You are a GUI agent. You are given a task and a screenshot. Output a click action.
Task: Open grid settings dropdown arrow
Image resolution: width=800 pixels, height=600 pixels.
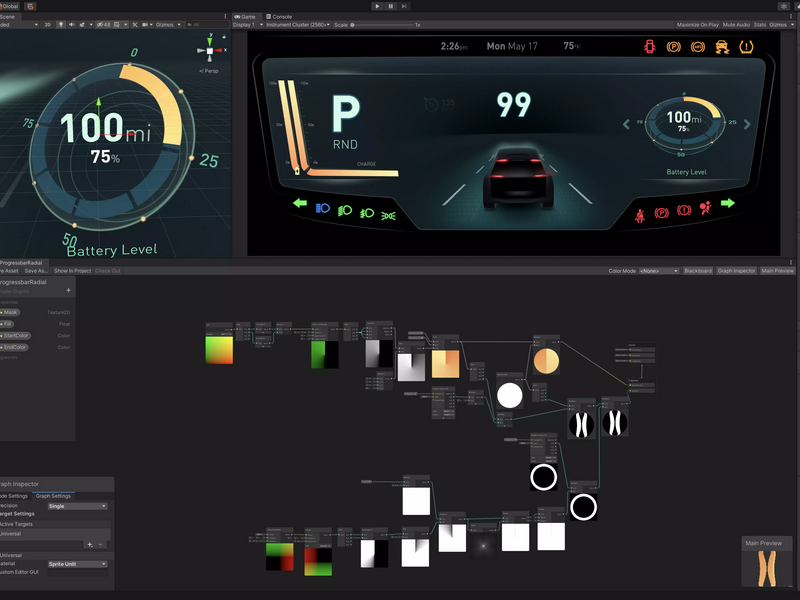click(126, 24)
